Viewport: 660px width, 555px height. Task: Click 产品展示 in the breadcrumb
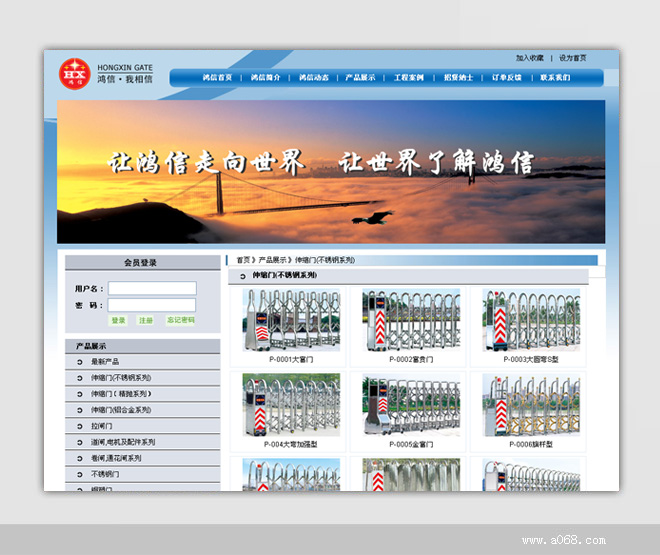[272, 260]
